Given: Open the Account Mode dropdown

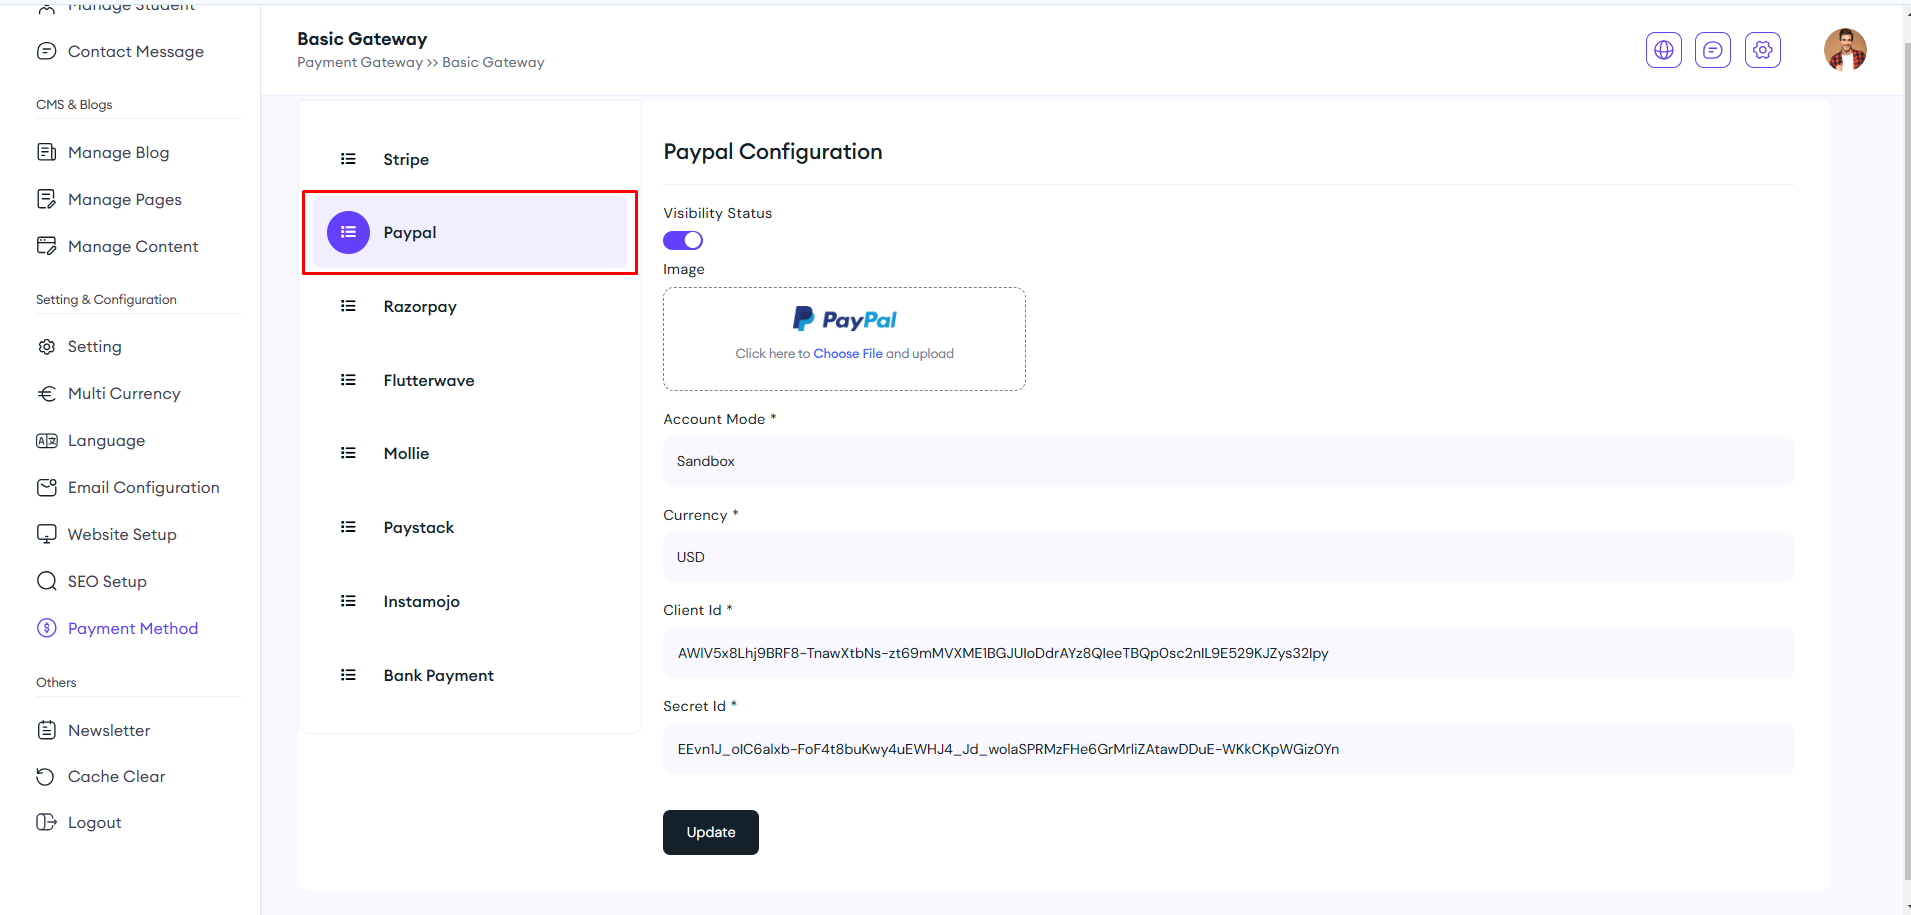Looking at the screenshot, I should click(x=1227, y=461).
